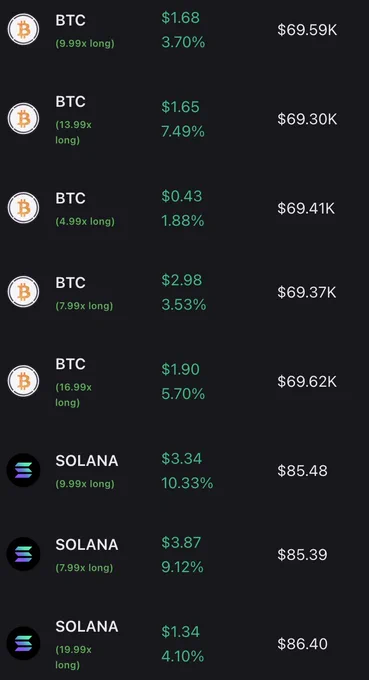Tap Solana icon of 9.99x long position
The width and height of the screenshot is (369, 680).
click(x=23, y=470)
